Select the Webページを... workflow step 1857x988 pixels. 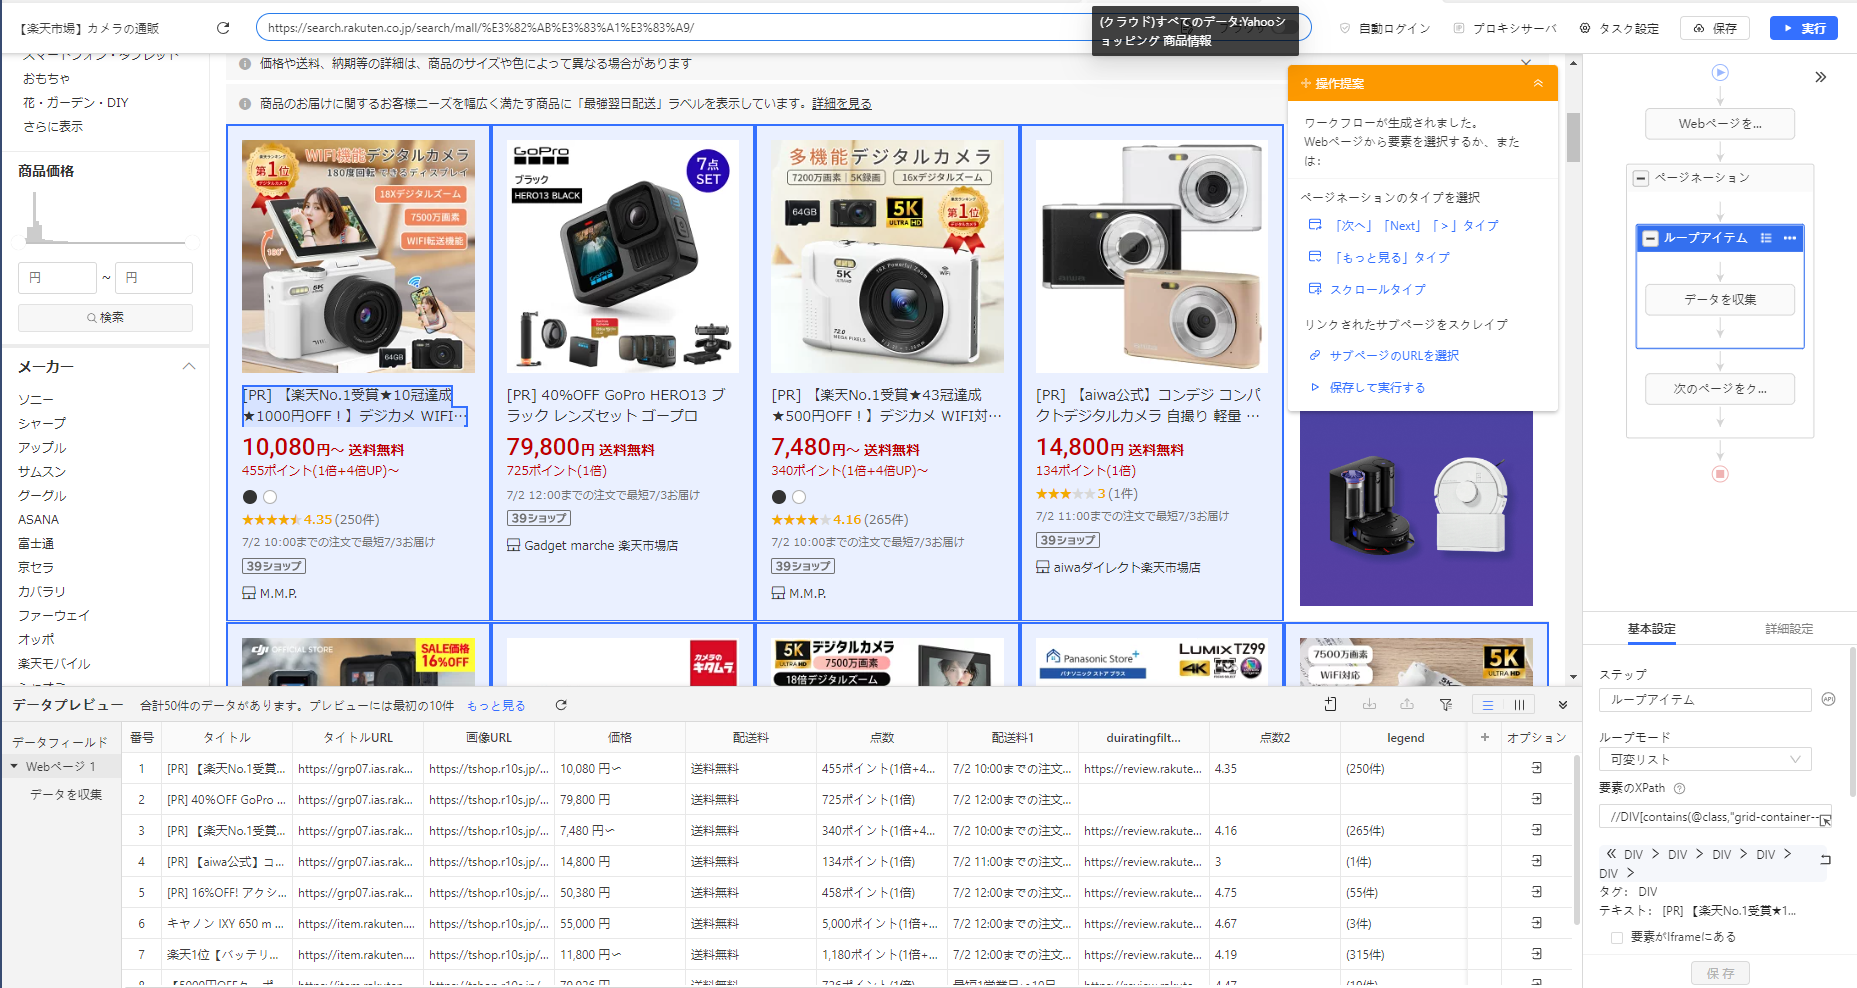1720,124
